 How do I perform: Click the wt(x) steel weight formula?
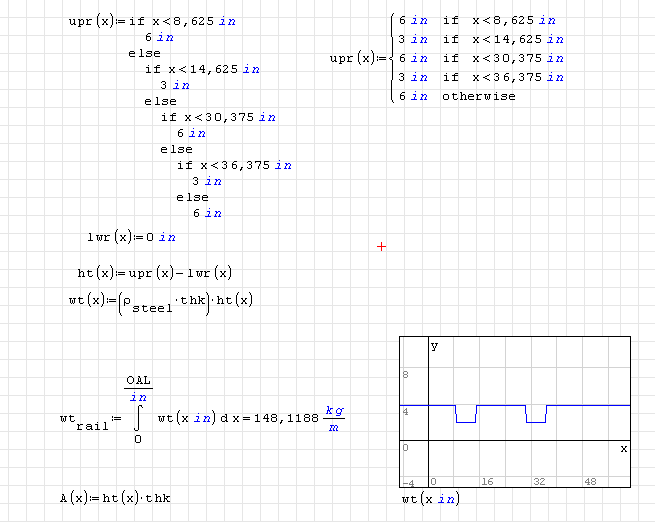[x=160, y=301]
